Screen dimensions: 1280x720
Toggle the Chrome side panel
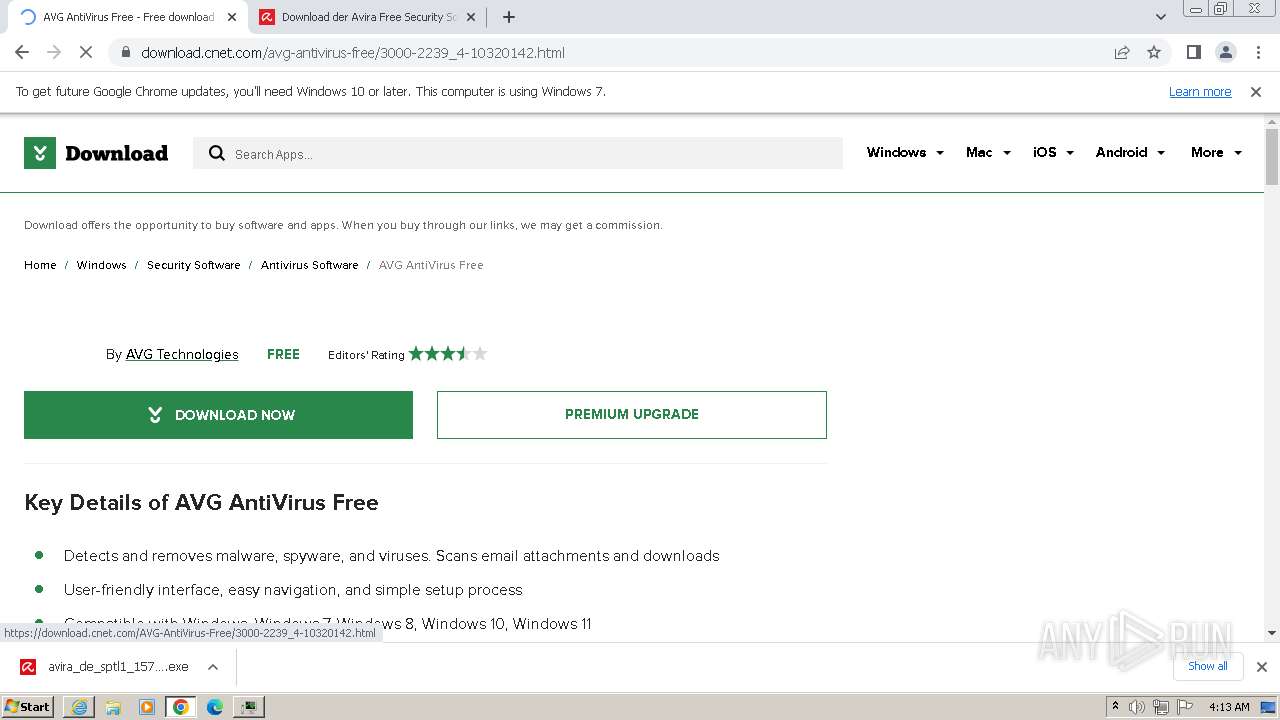pos(1194,52)
